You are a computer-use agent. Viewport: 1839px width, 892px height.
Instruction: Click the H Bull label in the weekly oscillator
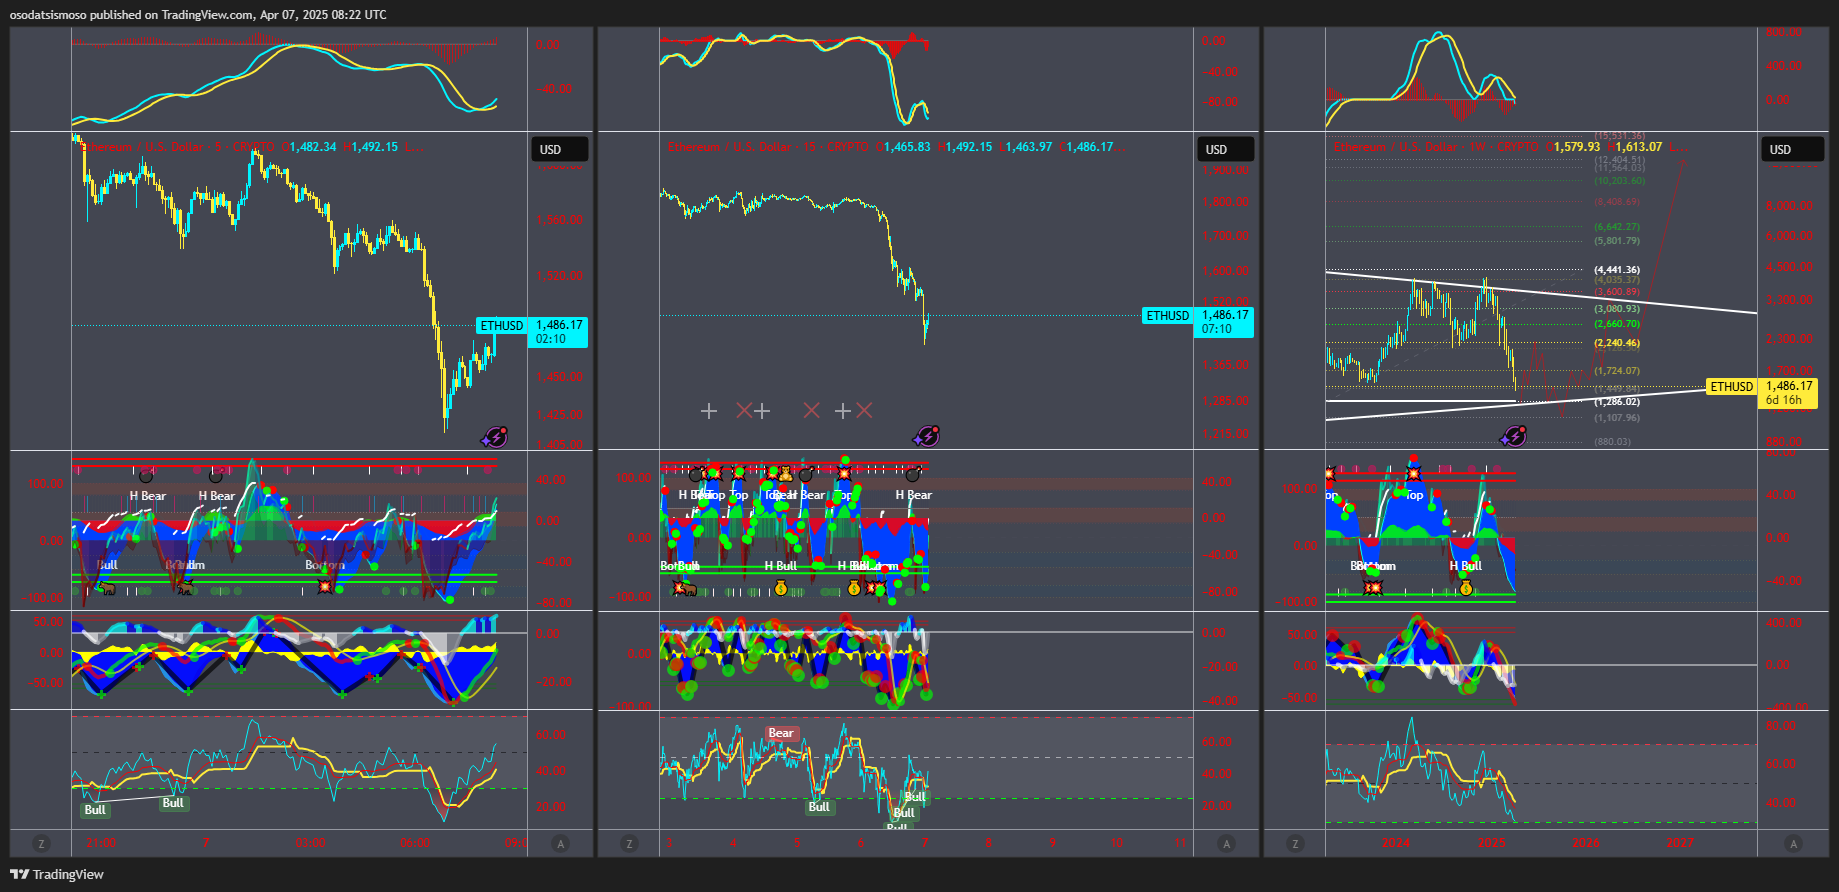tap(1466, 566)
